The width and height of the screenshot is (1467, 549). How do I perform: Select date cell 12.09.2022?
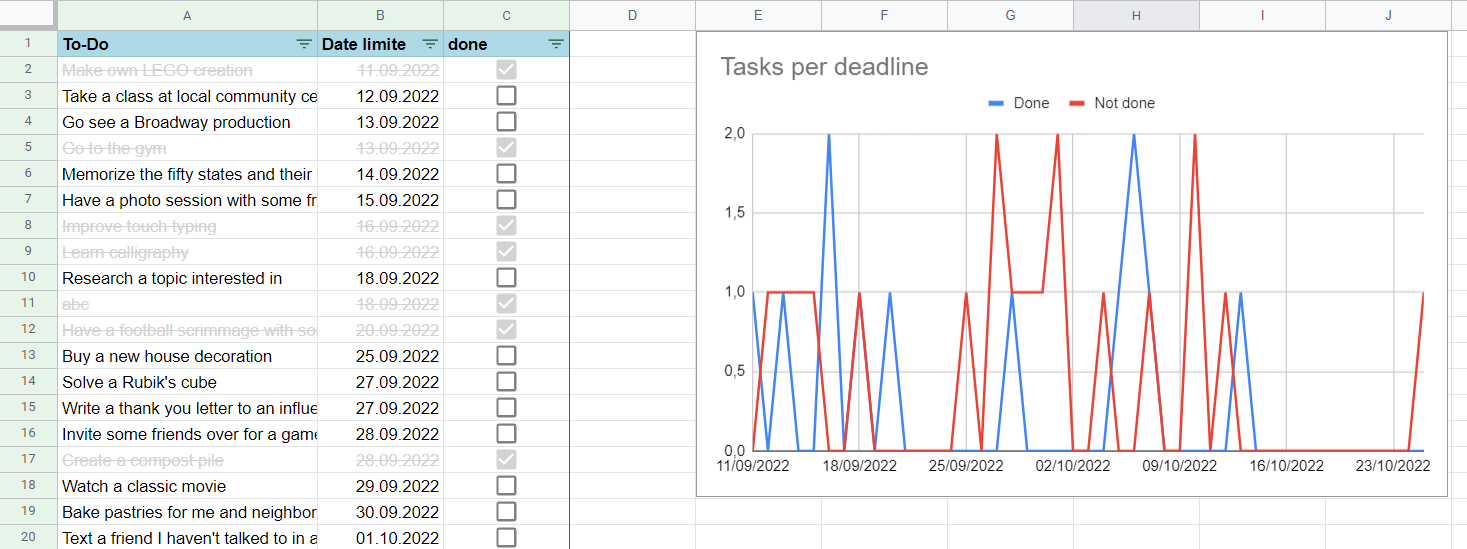[x=381, y=96]
